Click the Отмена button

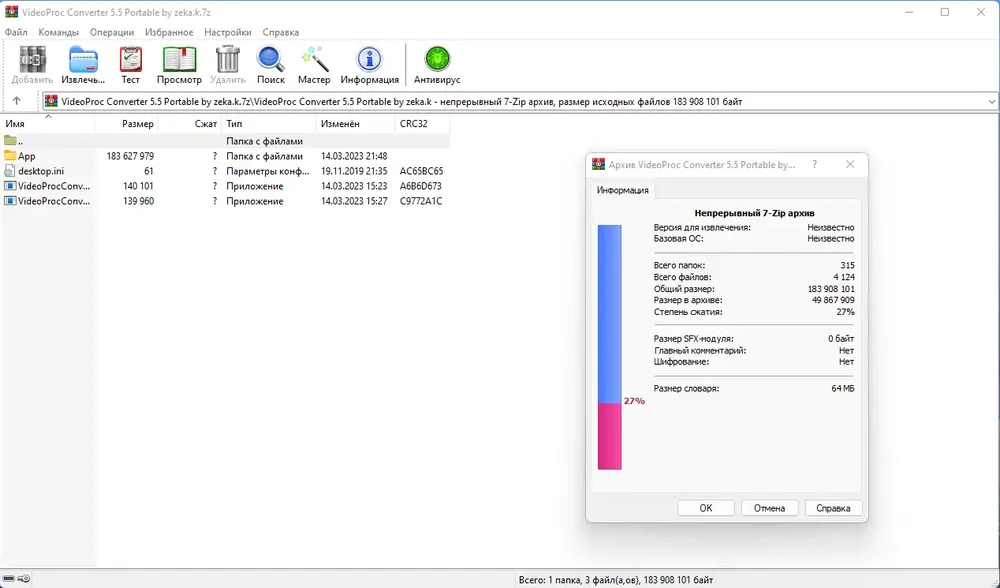(769, 508)
